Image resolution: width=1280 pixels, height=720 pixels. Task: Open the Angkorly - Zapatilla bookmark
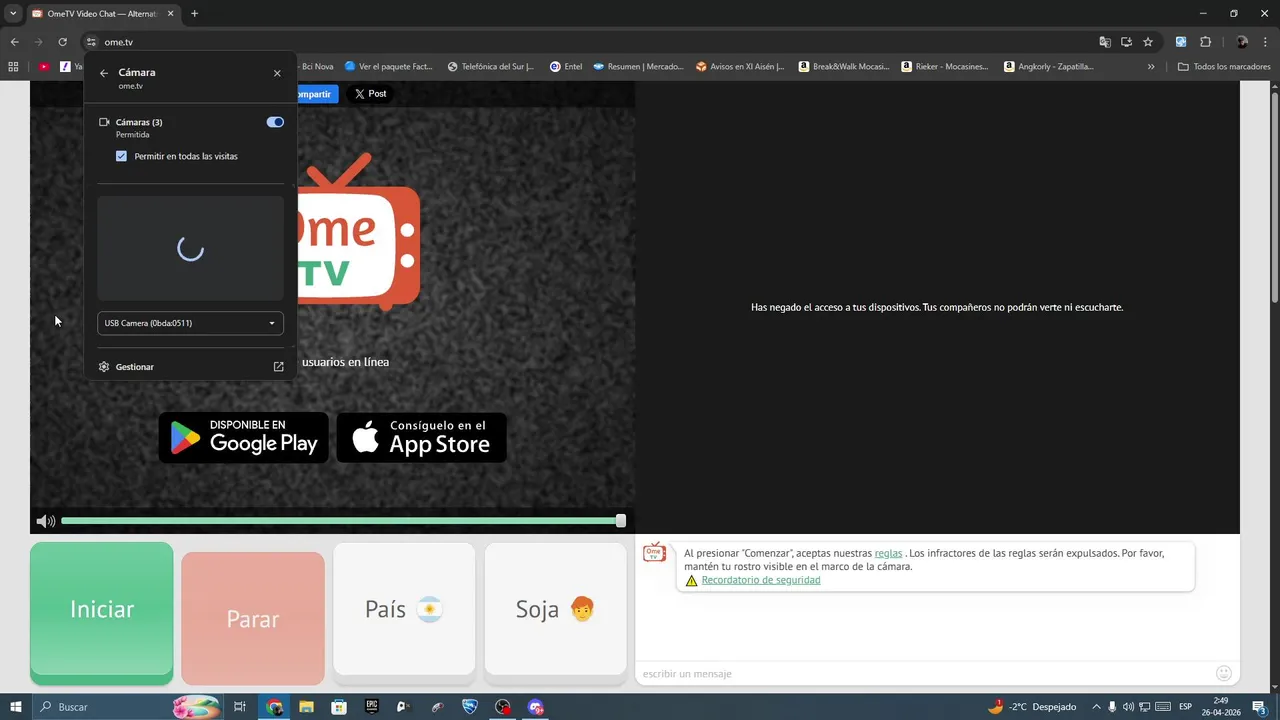tap(1048, 67)
